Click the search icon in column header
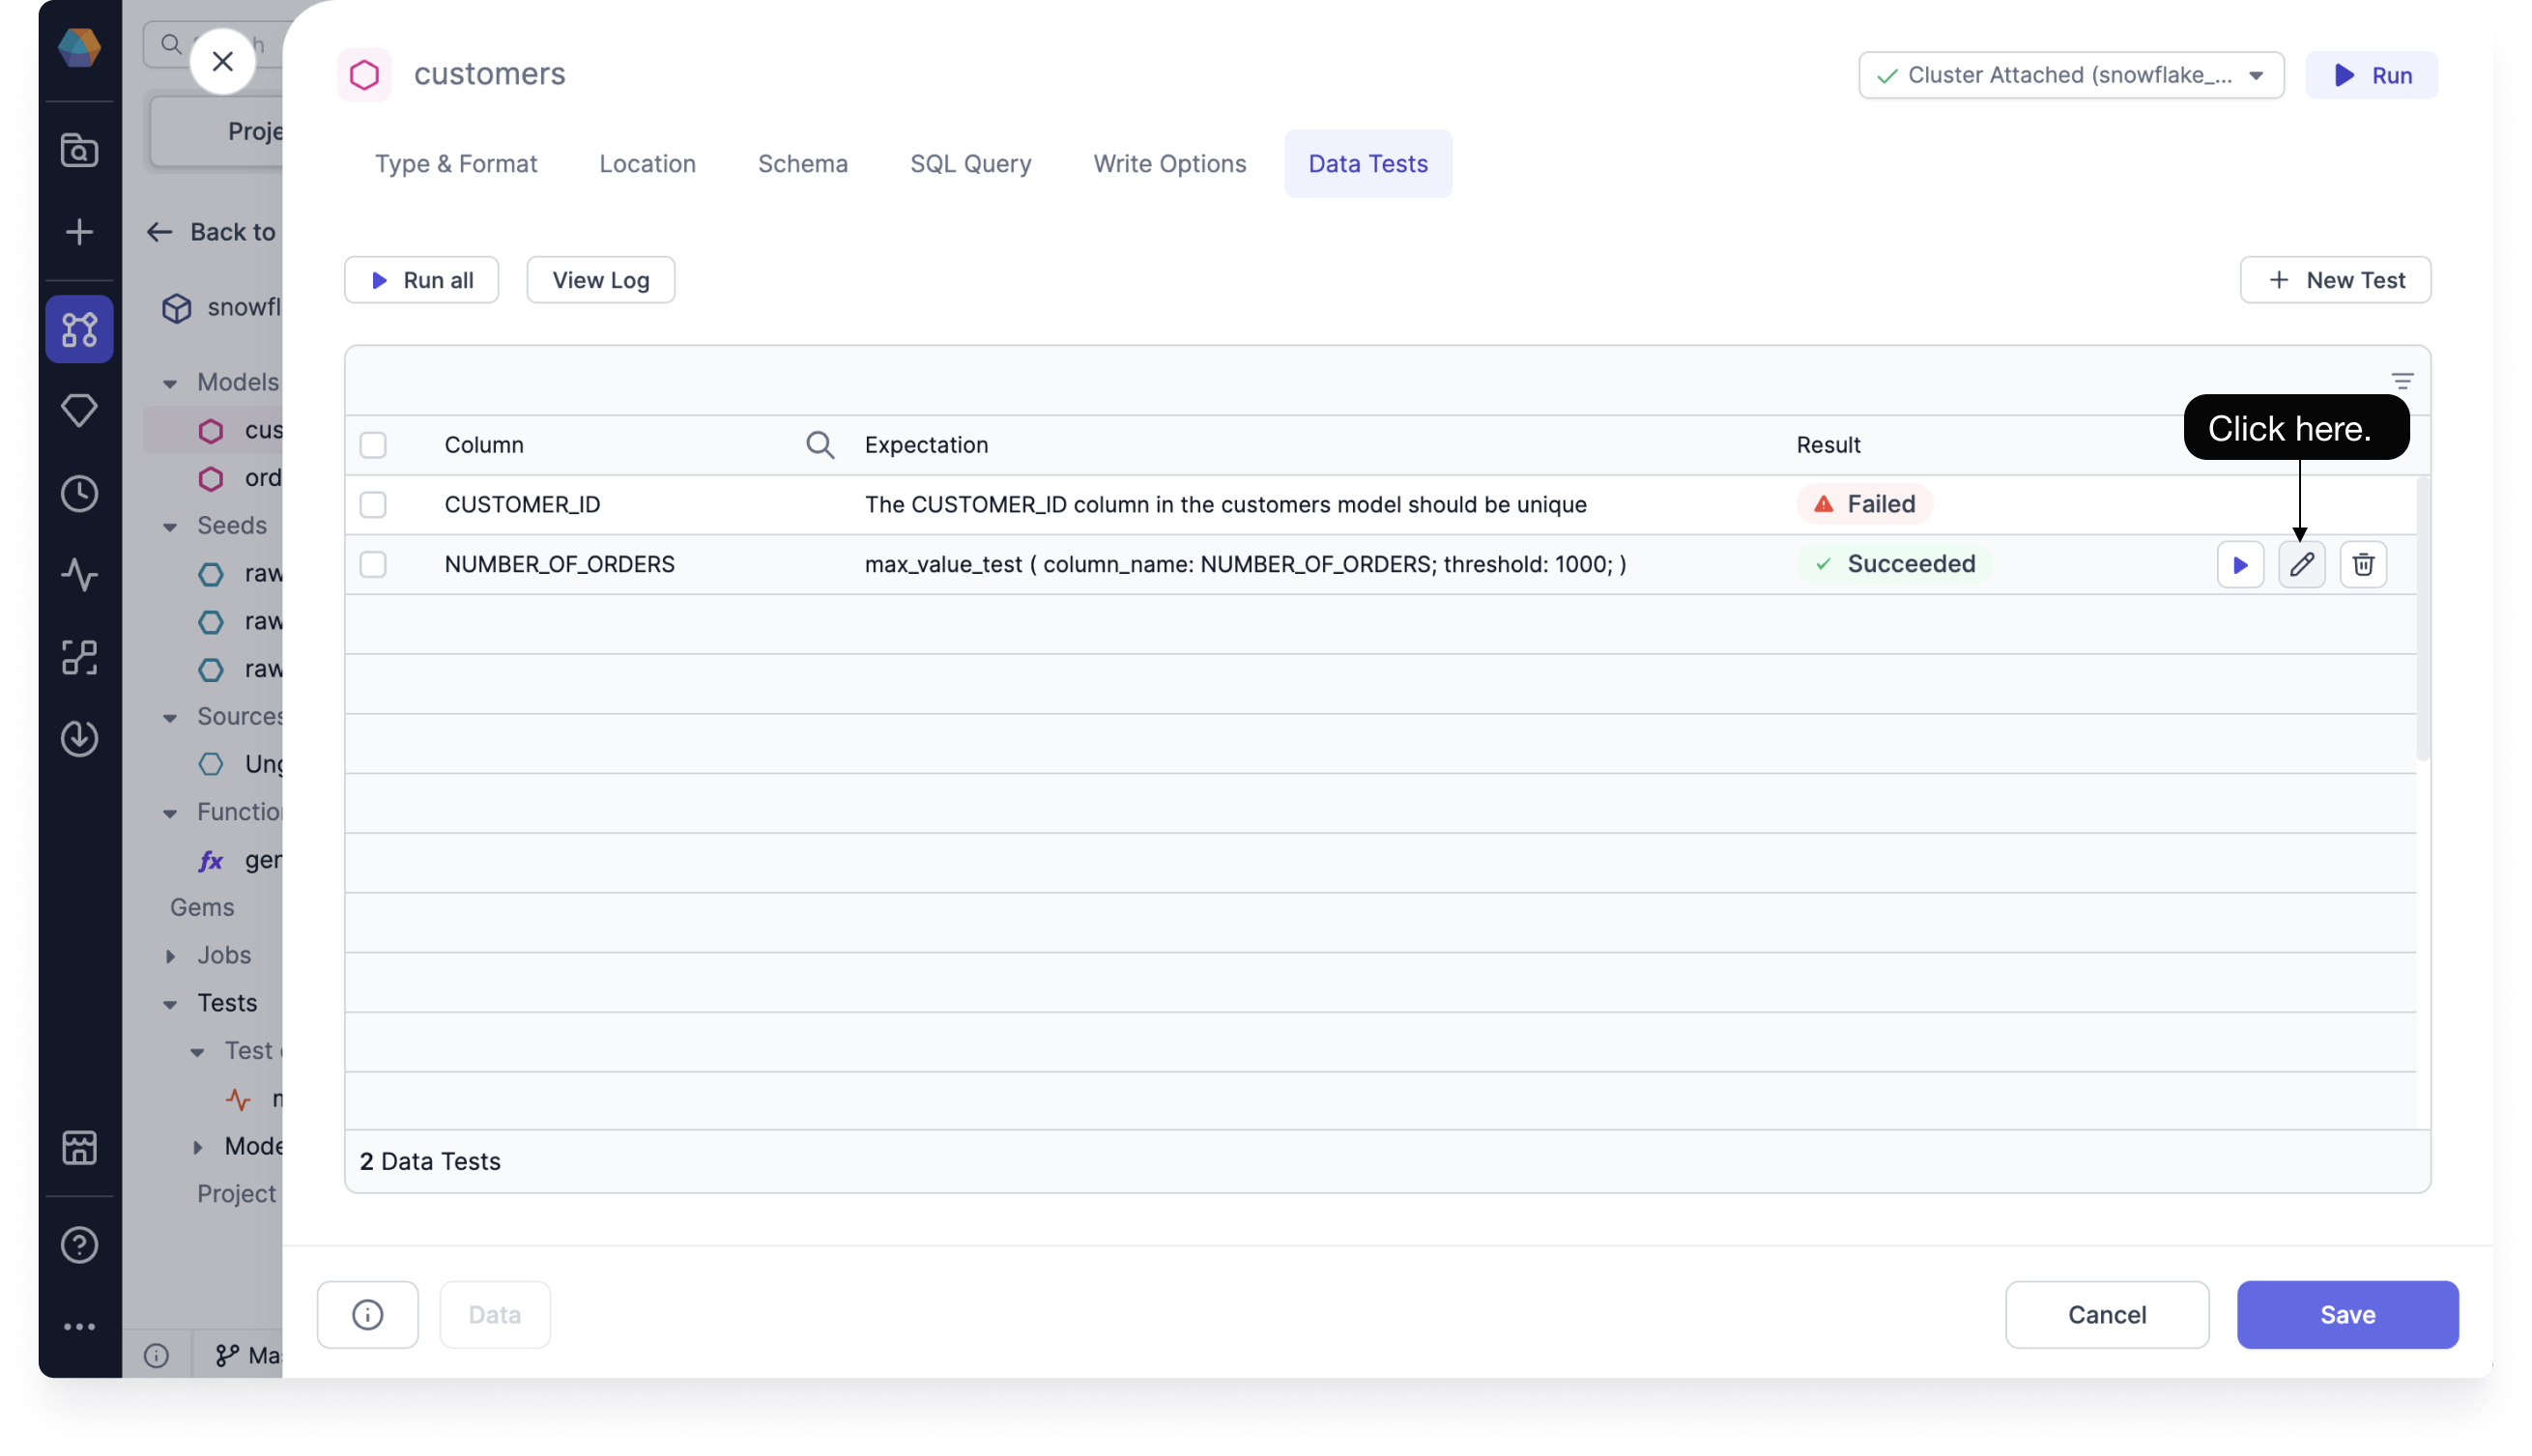 tap(820, 445)
